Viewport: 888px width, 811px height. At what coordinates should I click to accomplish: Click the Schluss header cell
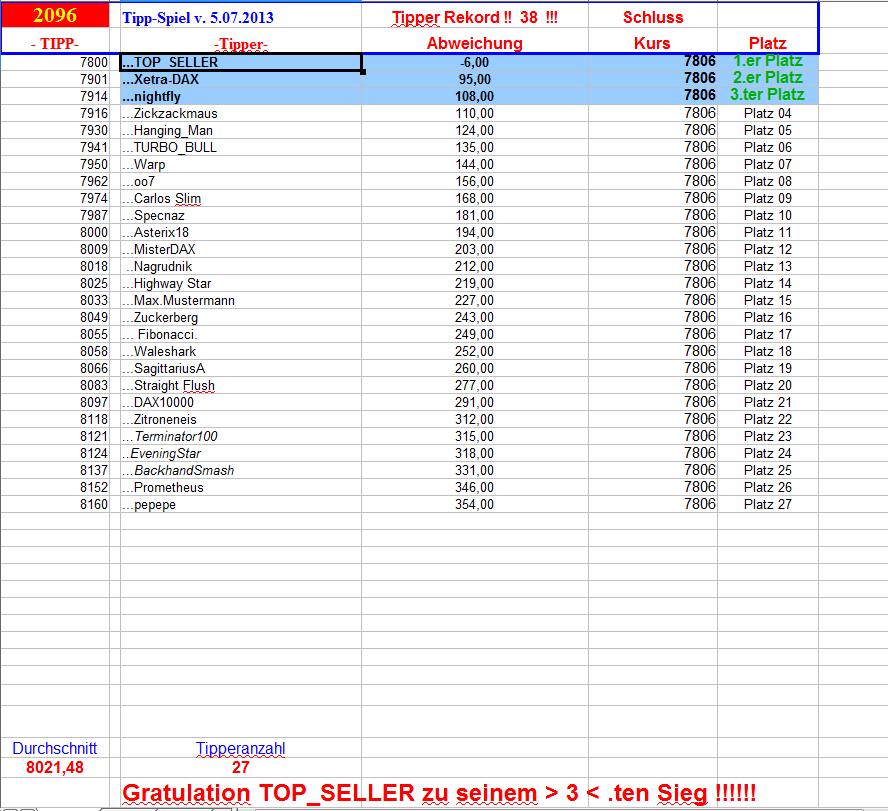653,18
